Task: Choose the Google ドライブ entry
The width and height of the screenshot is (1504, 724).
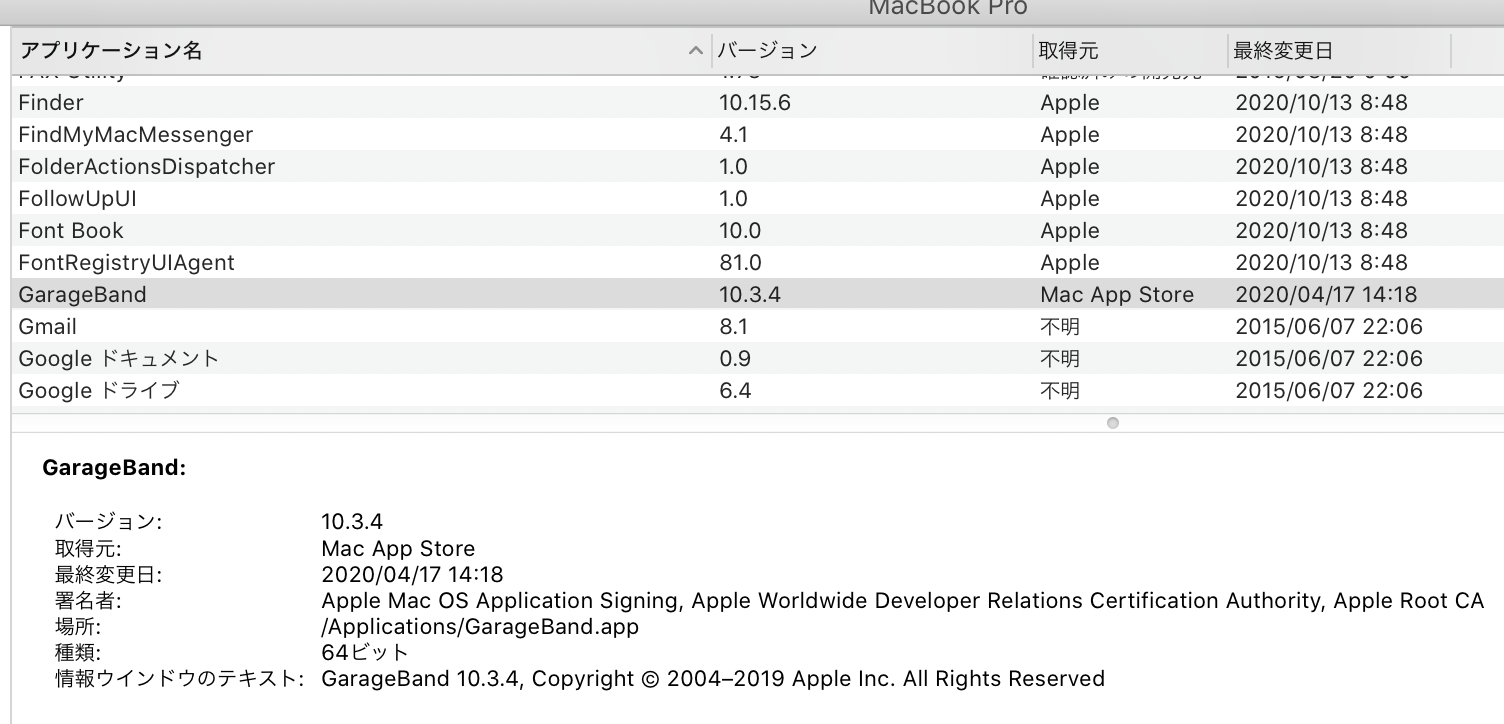Action: [x=98, y=391]
